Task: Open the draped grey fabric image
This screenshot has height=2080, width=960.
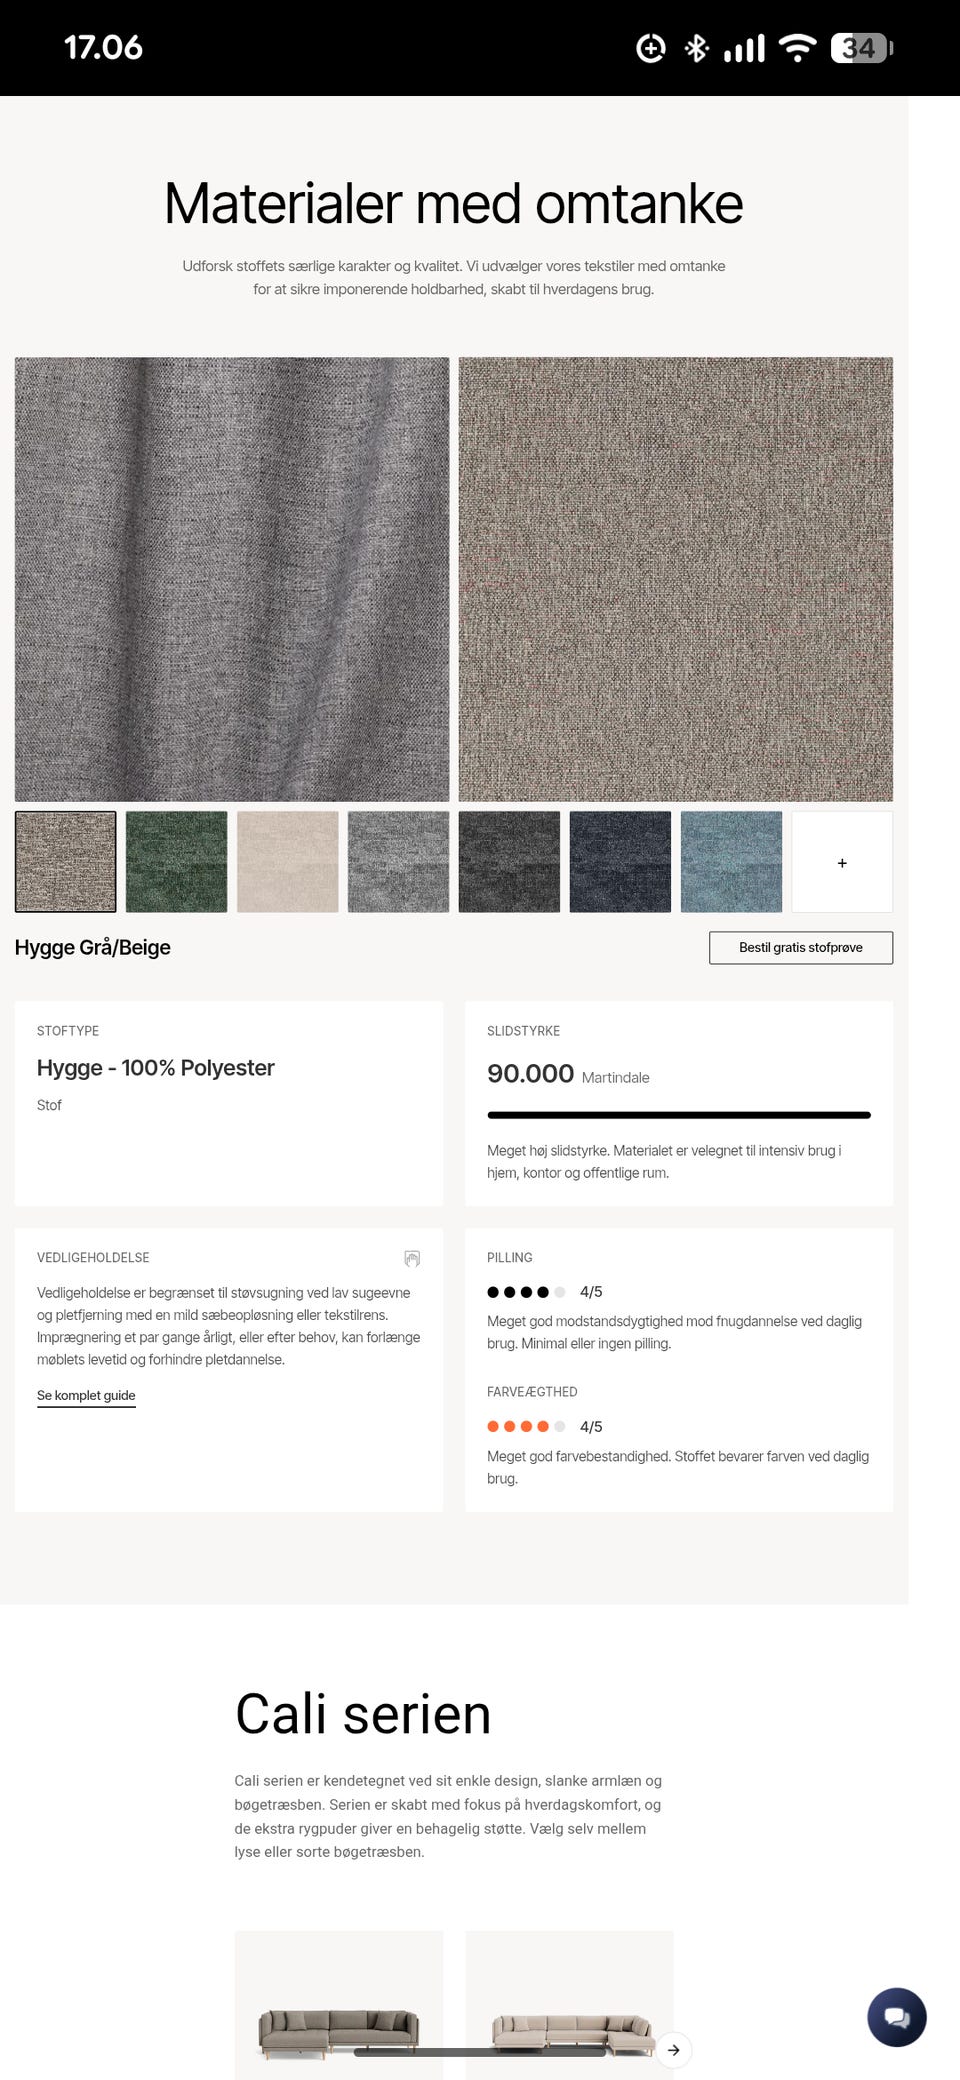Action: coord(232,579)
